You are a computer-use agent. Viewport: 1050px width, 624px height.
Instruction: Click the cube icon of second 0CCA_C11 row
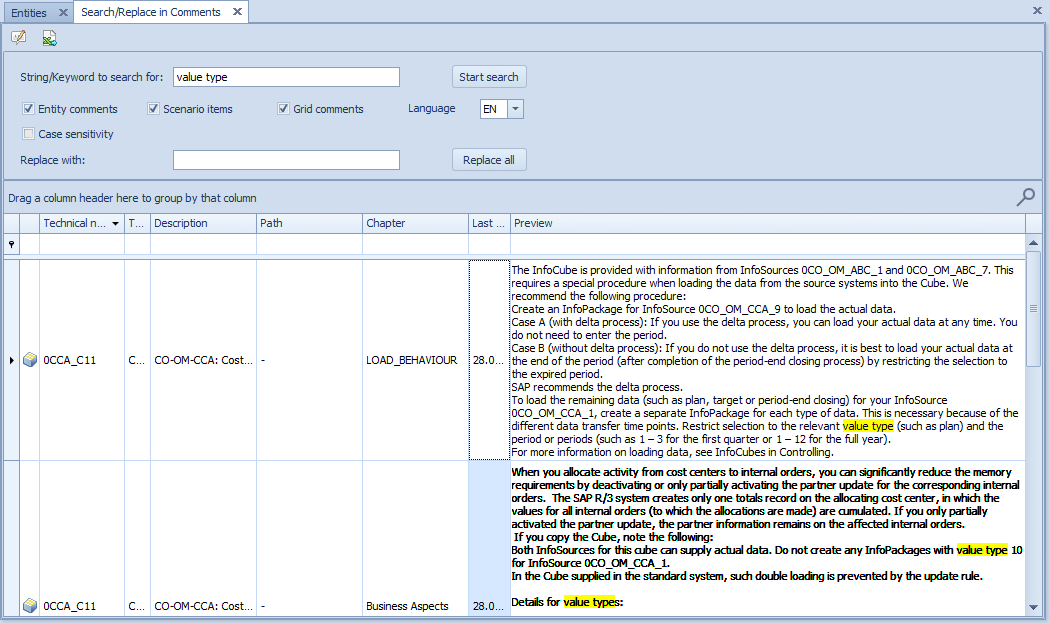pyautogui.click(x=30, y=606)
